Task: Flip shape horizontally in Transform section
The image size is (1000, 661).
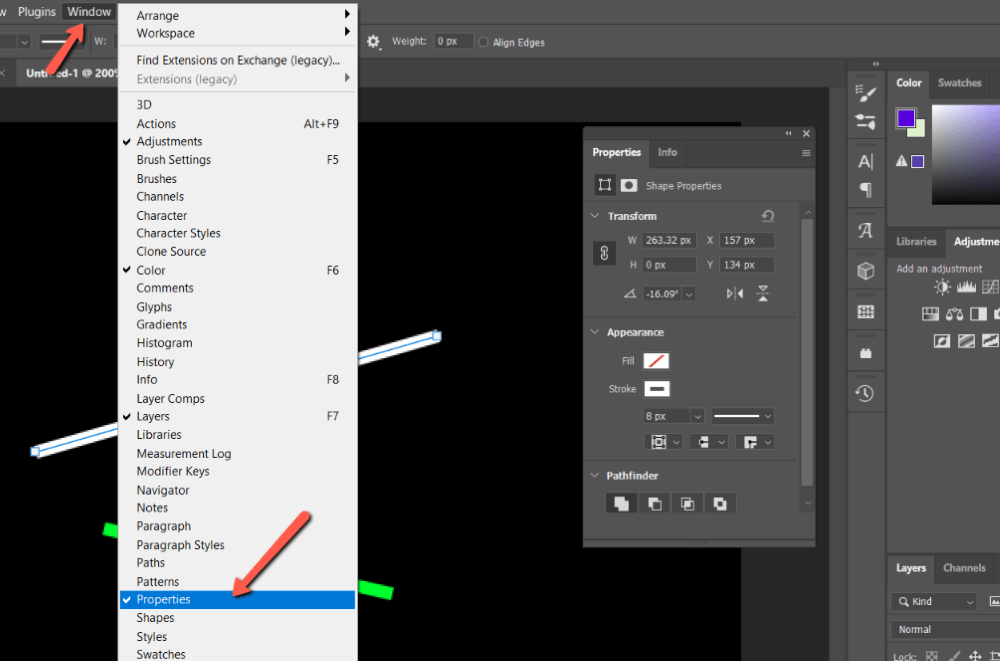Action: click(x=735, y=294)
